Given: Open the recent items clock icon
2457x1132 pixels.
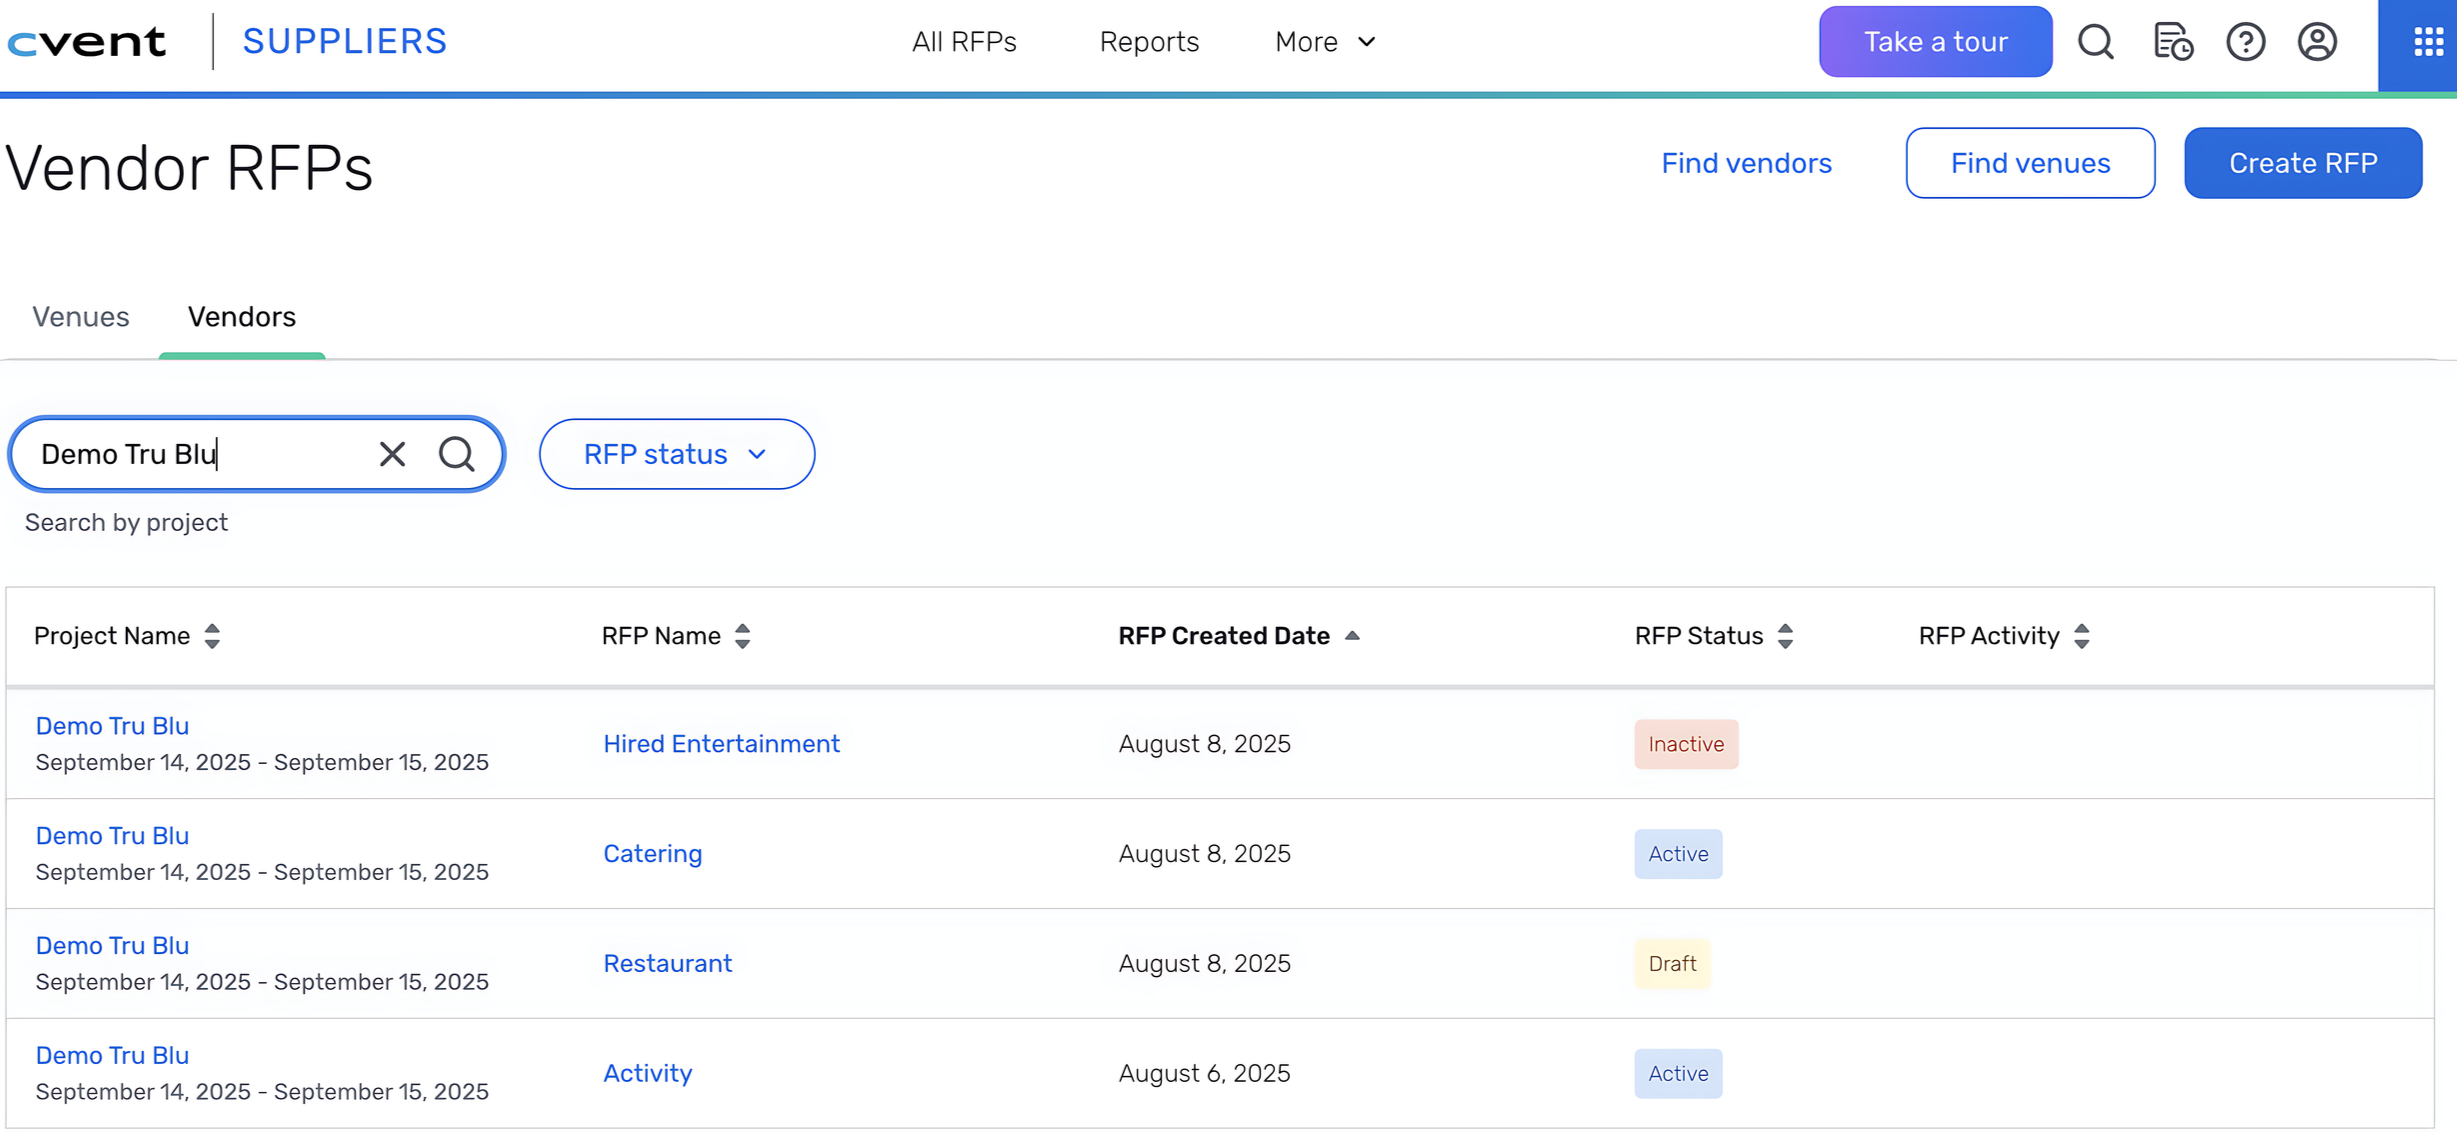Looking at the screenshot, I should [2172, 42].
